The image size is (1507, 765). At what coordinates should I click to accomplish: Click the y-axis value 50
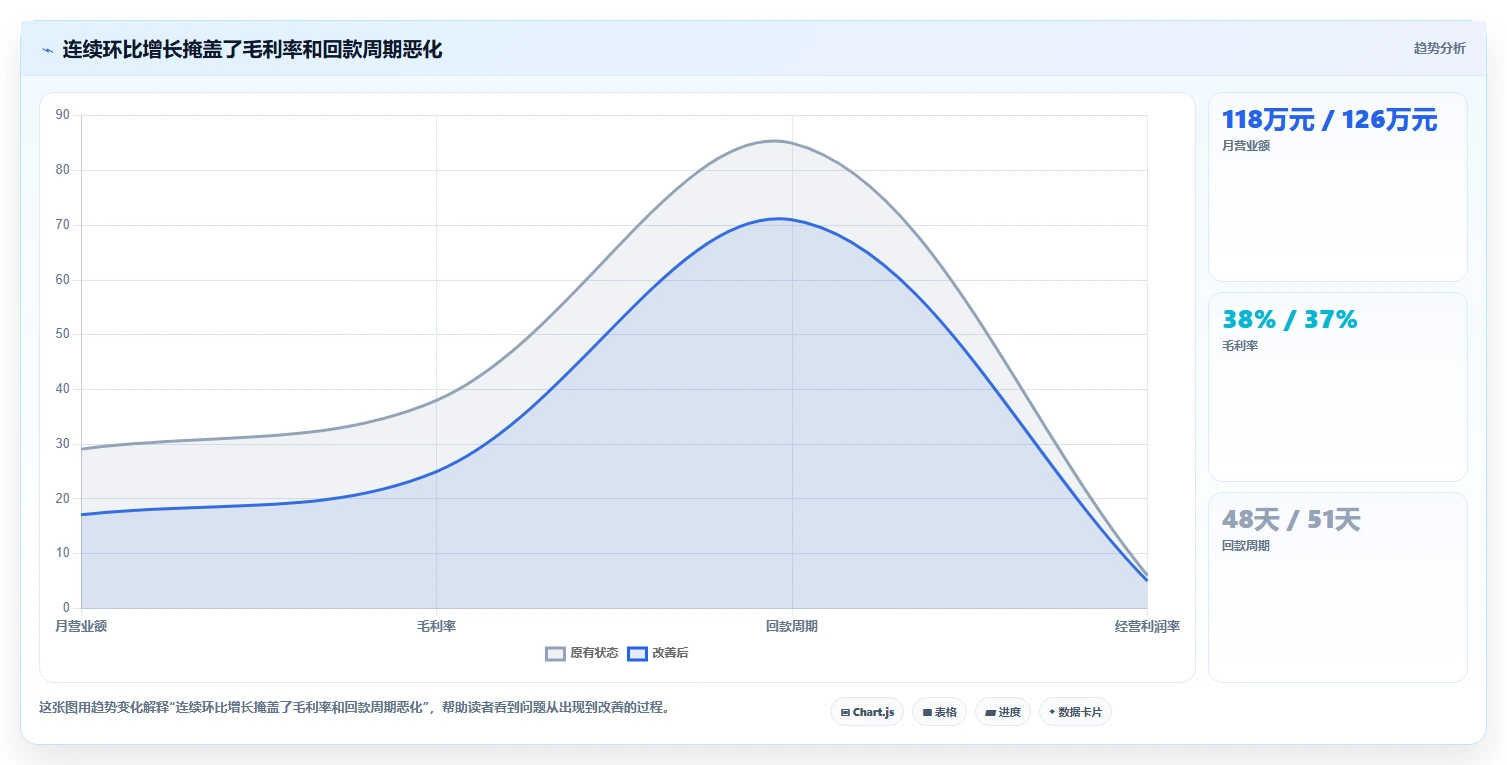[x=63, y=334]
